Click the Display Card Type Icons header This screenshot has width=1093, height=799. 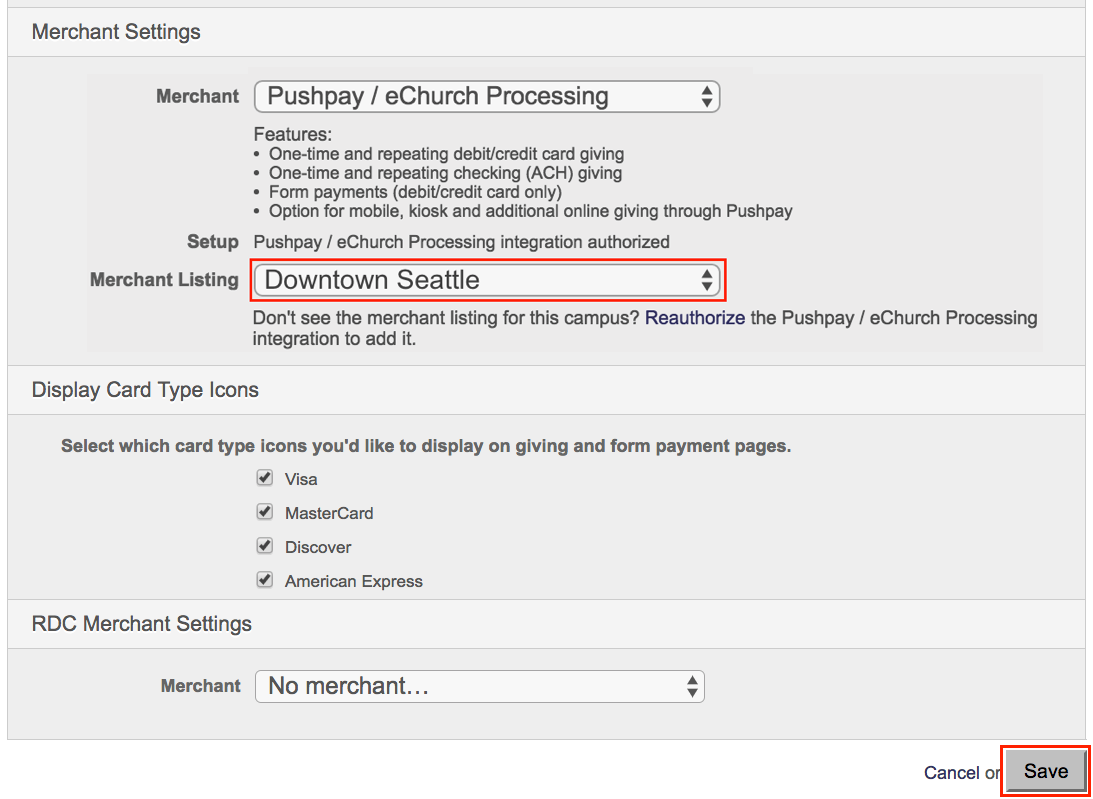[x=144, y=389]
